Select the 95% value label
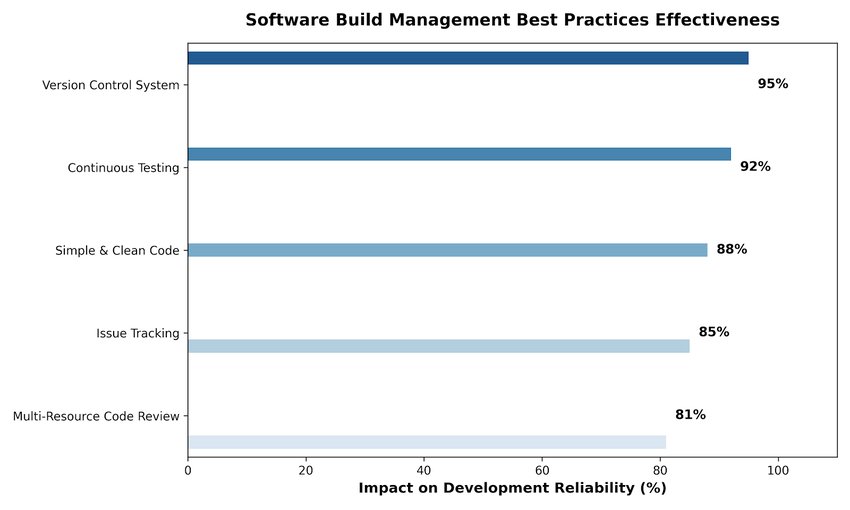 coord(772,83)
